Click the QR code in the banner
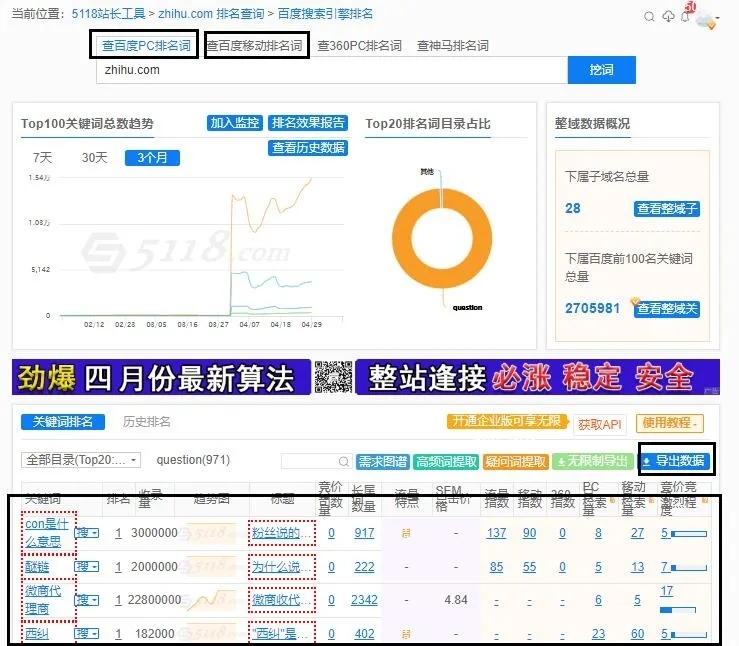Viewport: 739px width, 646px height. pos(333,377)
